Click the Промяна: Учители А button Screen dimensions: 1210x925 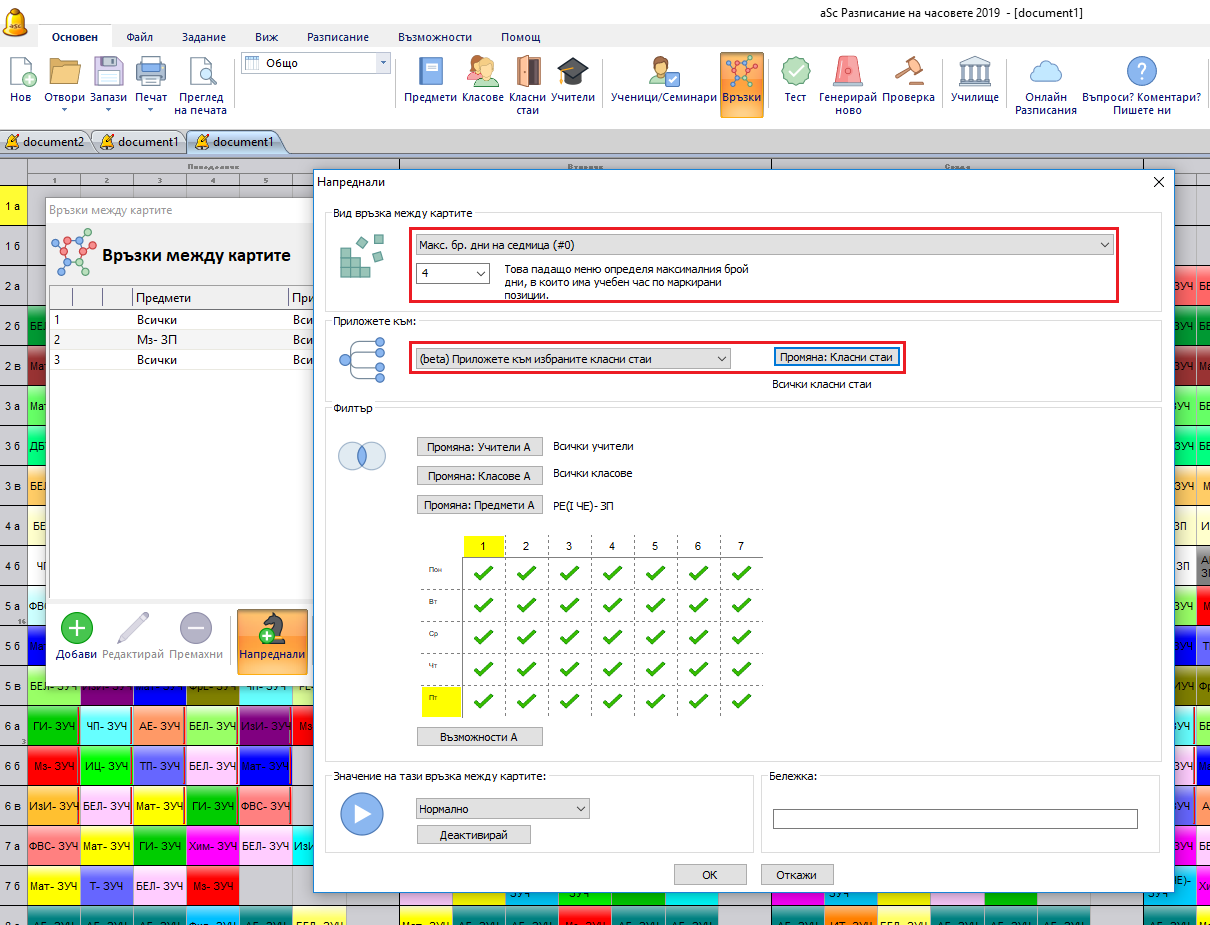[x=479, y=447]
